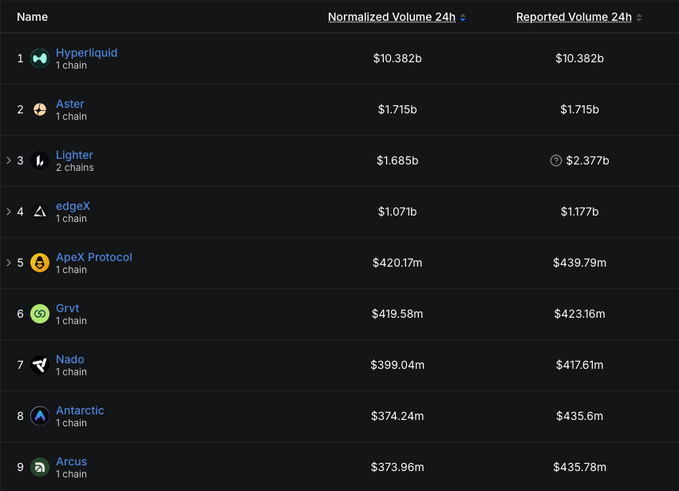Click Lighter's reported volume $2.377b
This screenshot has height=491, width=679.
[588, 161]
